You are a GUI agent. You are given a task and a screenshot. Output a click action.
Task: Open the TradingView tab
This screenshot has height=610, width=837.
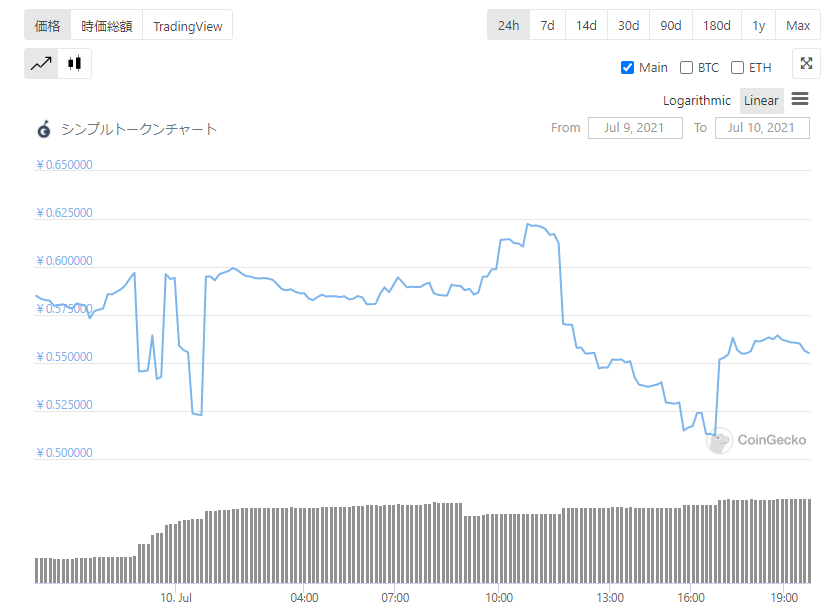187,25
